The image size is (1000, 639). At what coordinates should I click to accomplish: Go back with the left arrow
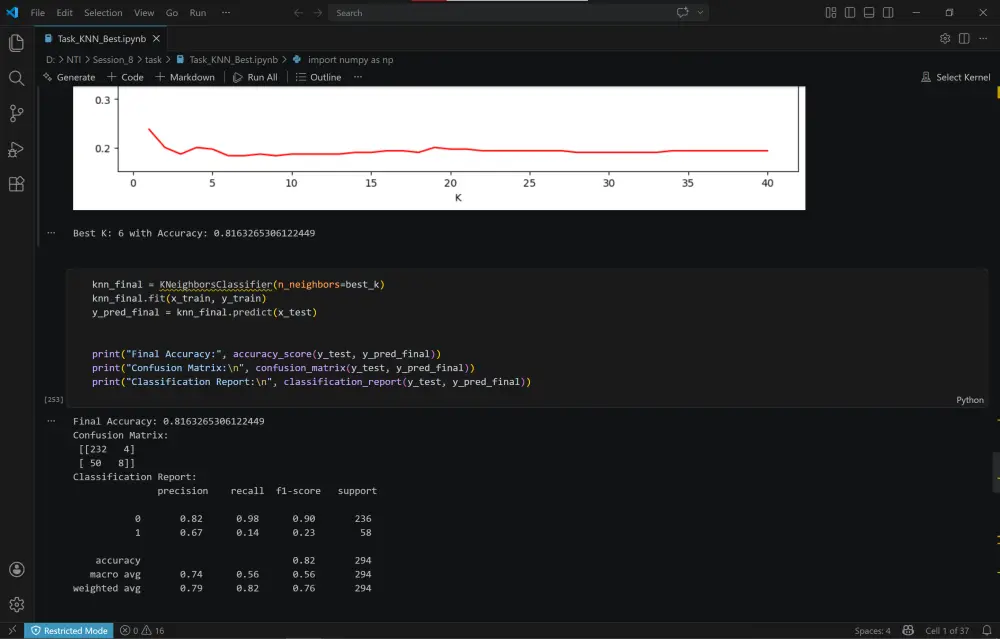pos(298,13)
